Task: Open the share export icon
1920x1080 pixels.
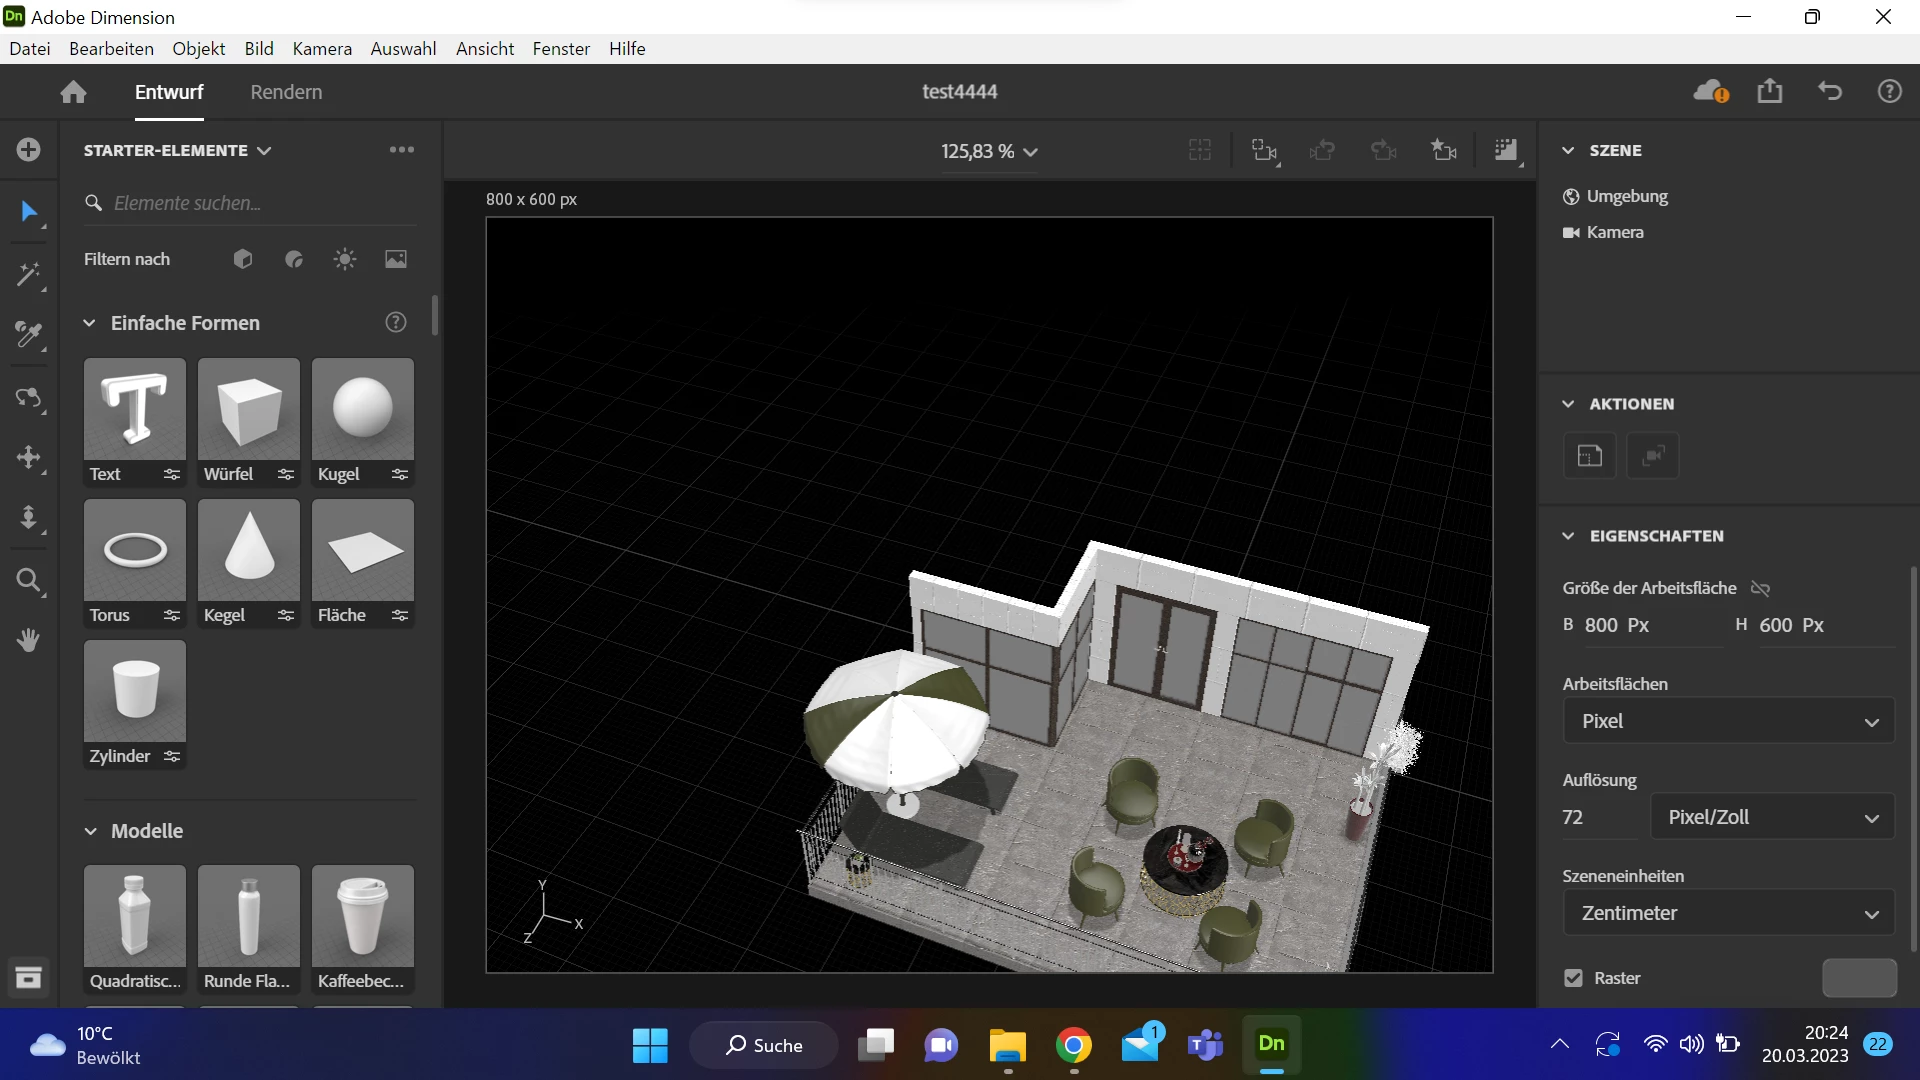Action: point(1770,92)
